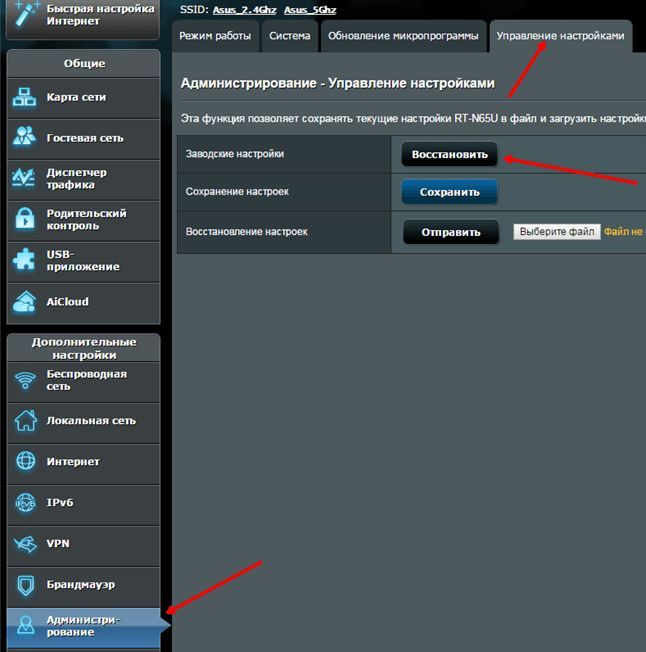The width and height of the screenshot is (646, 652).
Task: Select the Администрирование sidebar item
Action: tap(84, 627)
